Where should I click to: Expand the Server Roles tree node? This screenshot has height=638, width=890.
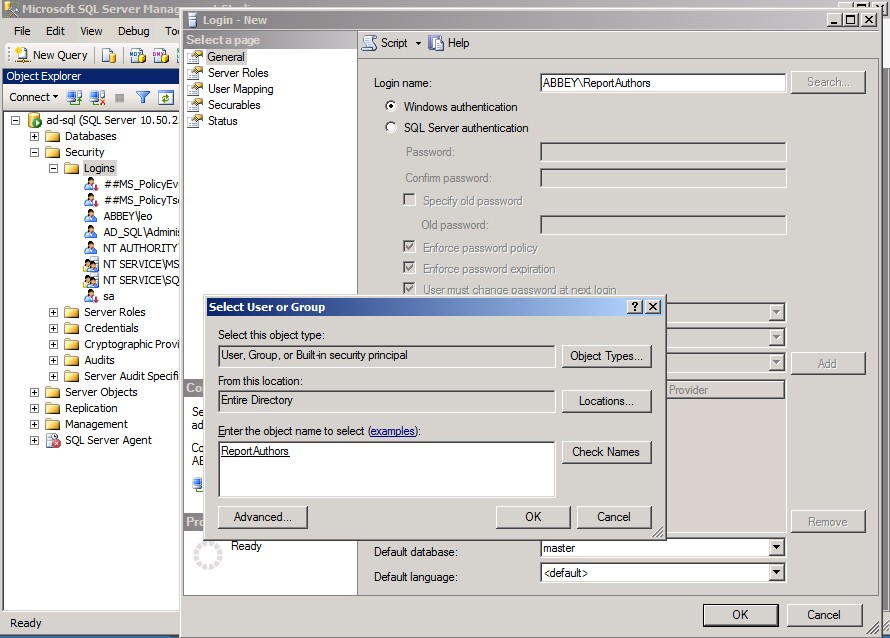click(x=53, y=312)
